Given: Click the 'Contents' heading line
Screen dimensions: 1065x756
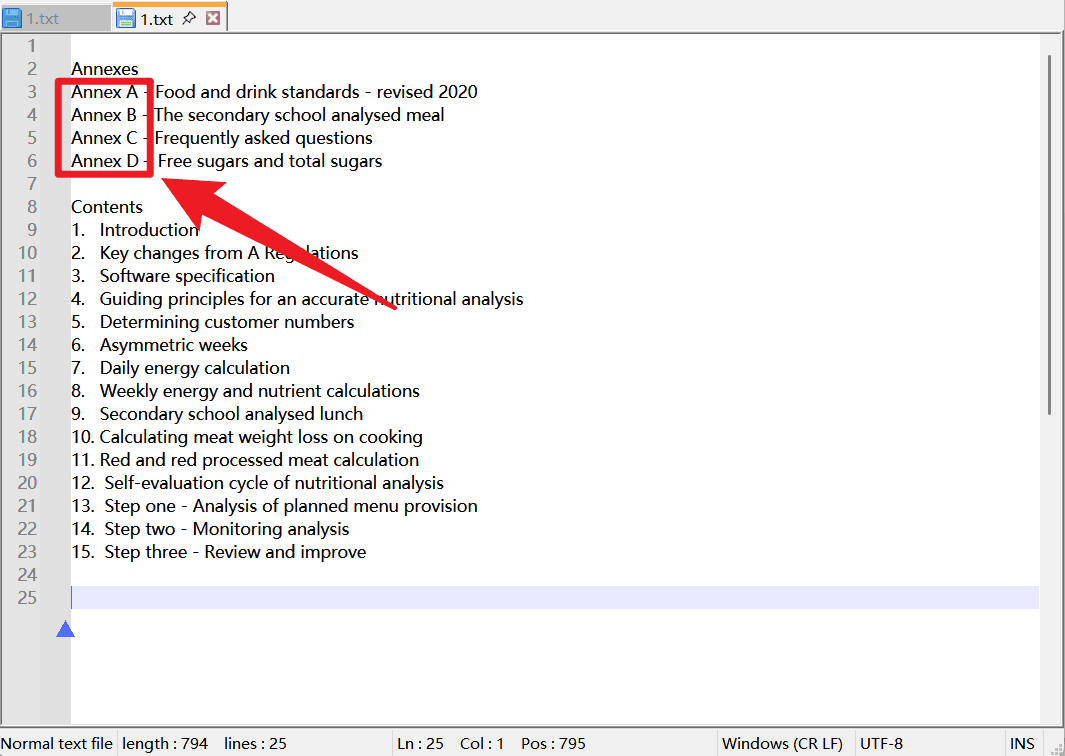Looking at the screenshot, I should [107, 207].
